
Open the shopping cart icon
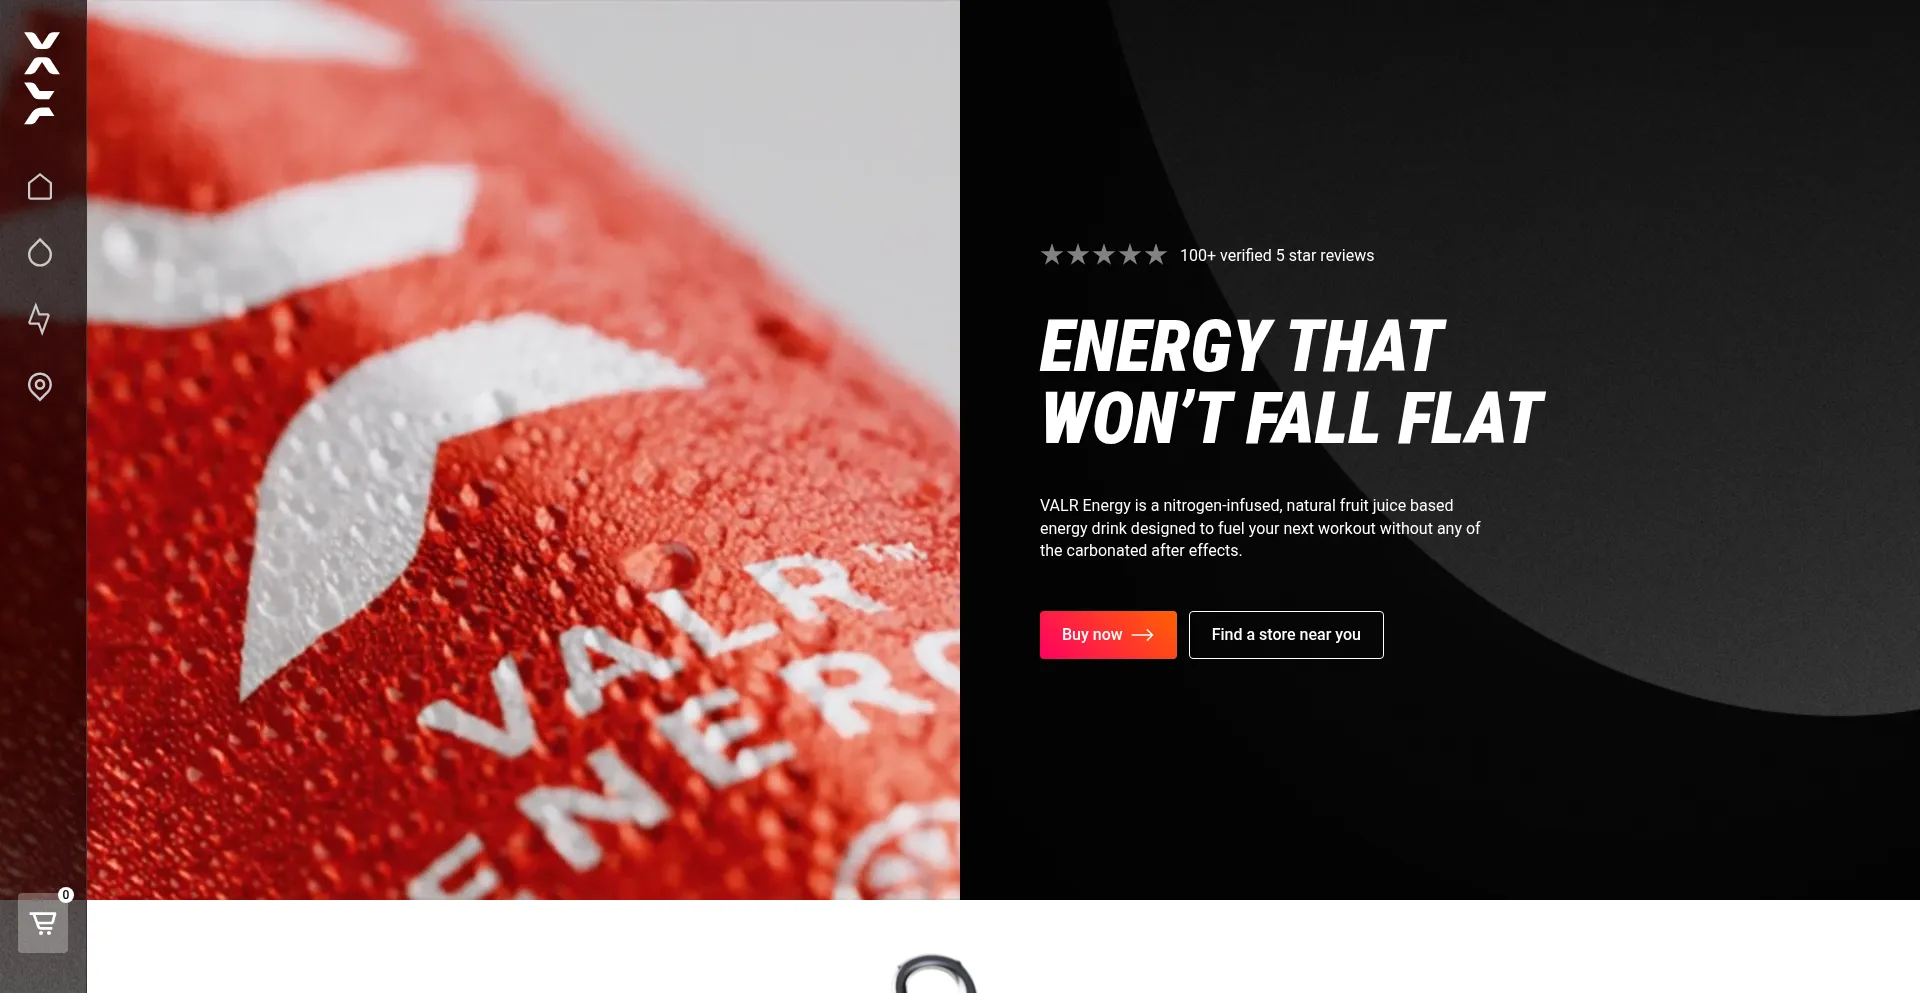43,923
